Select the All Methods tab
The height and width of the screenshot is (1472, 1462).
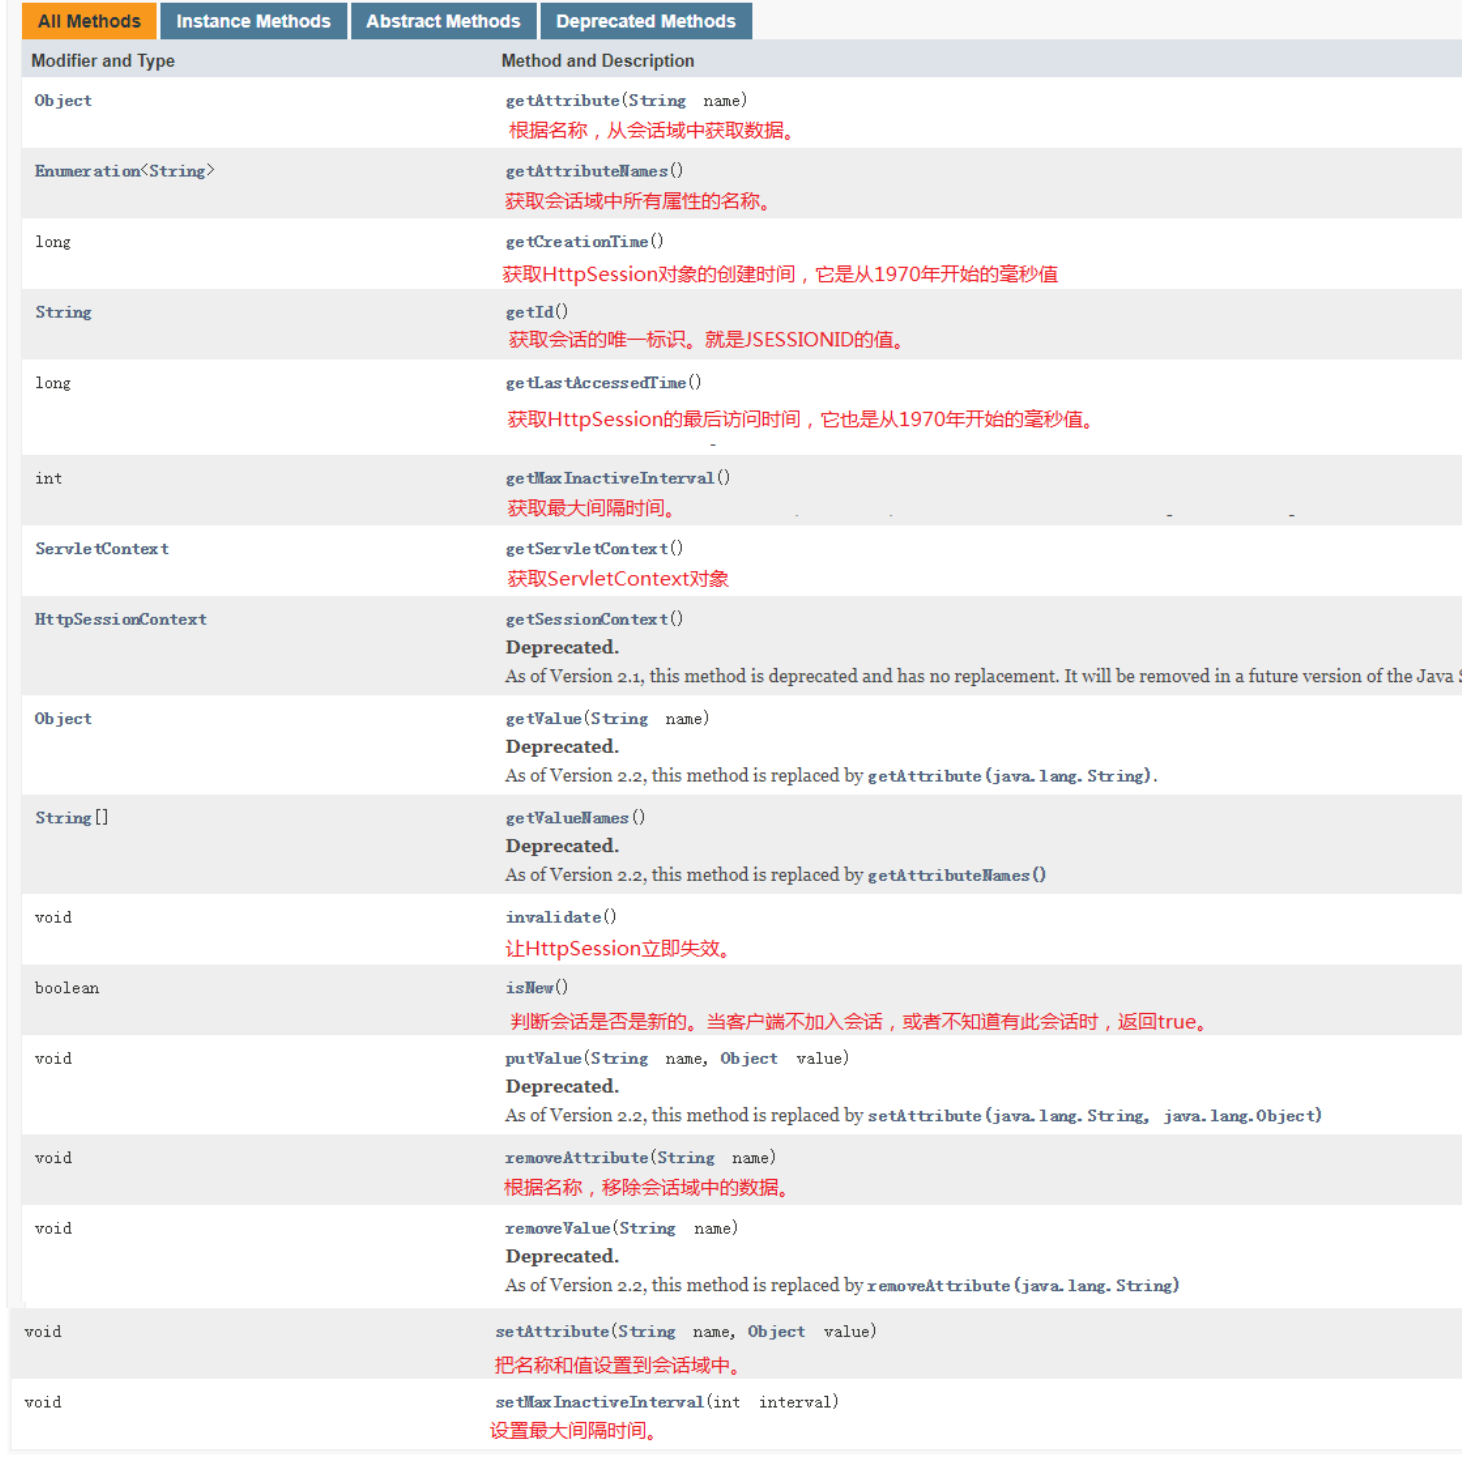pyautogui.click(x=89, y=21)
